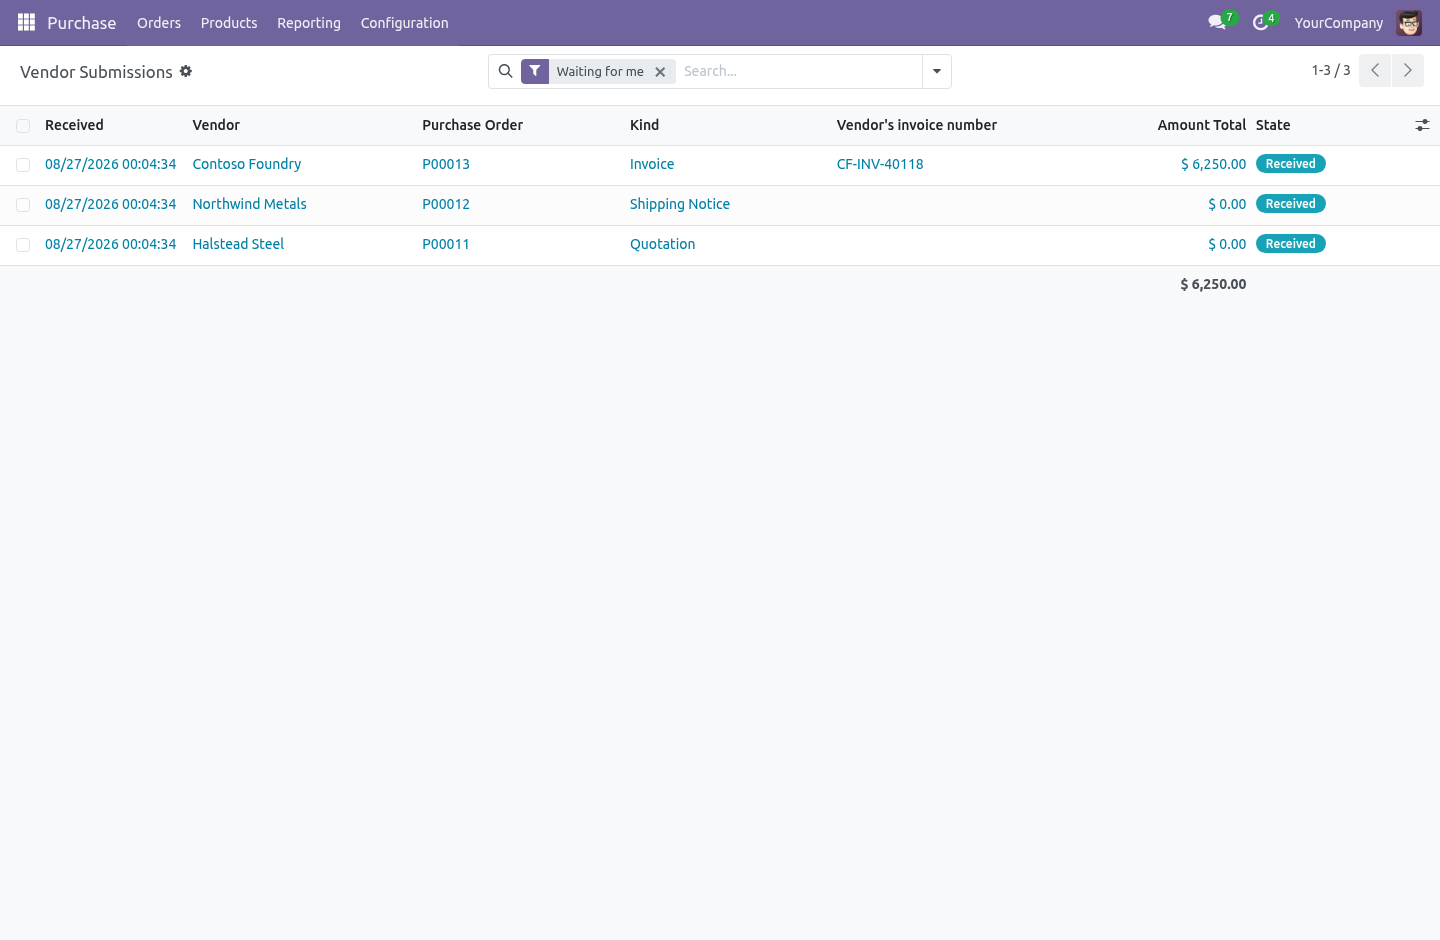Toggle the select-all rows checkbox
Viewport: 1440px width, 940px height.
pyautogui.click(x=23, y=125)
